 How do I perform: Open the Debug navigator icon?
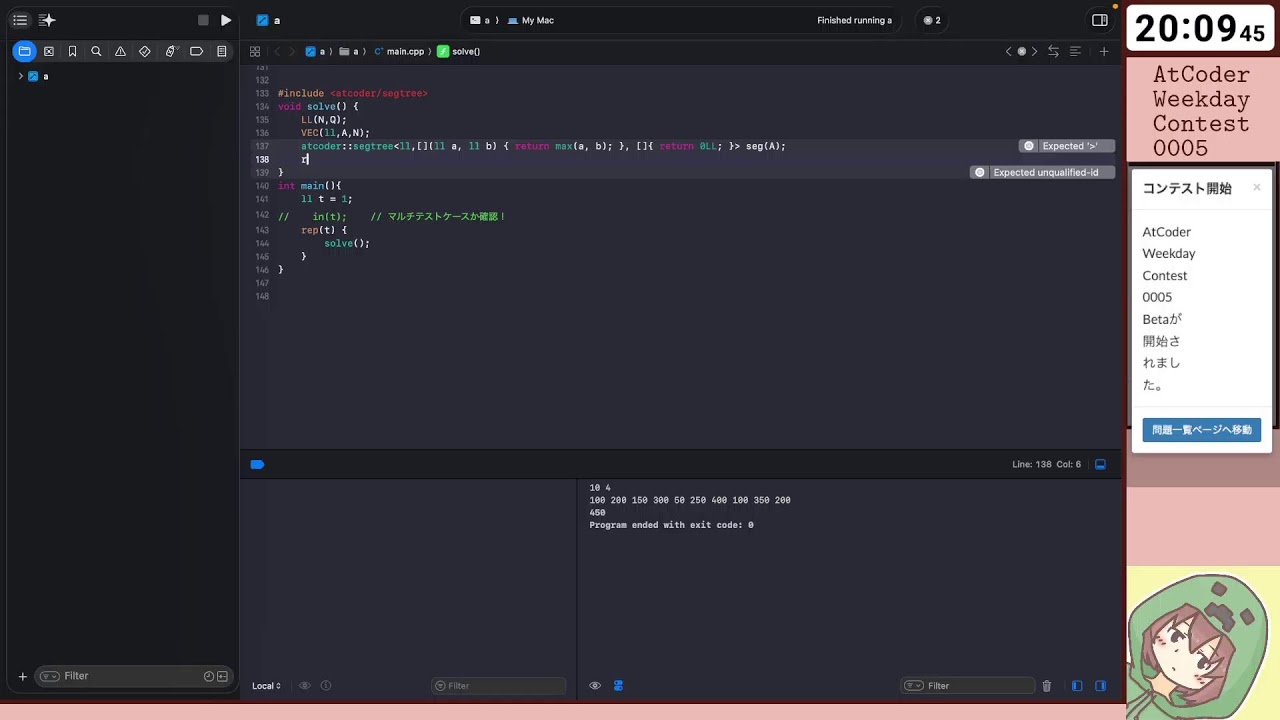coord(170,51)
